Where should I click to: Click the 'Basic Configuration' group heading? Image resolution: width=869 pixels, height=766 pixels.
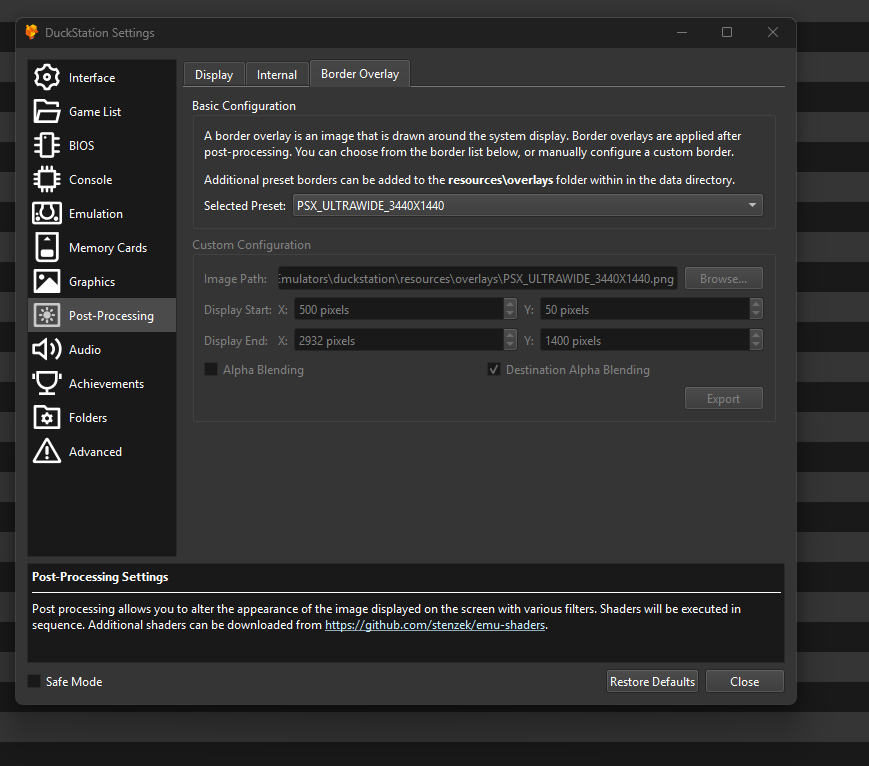click(244, 106)
